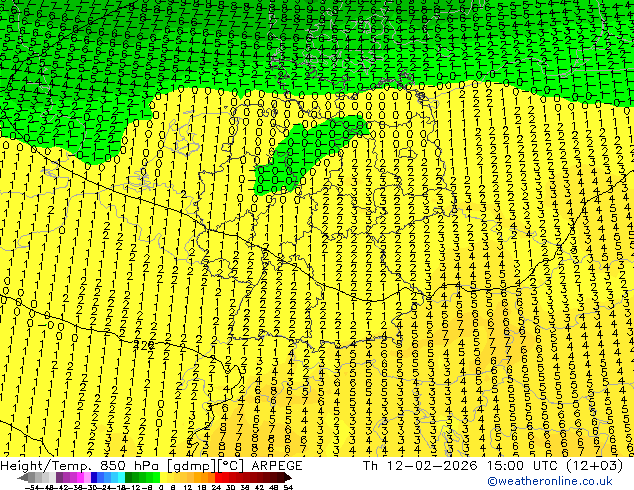Click the 54 value on the colour scale
This screenshot has width=634, height=490.
point(288,488)
